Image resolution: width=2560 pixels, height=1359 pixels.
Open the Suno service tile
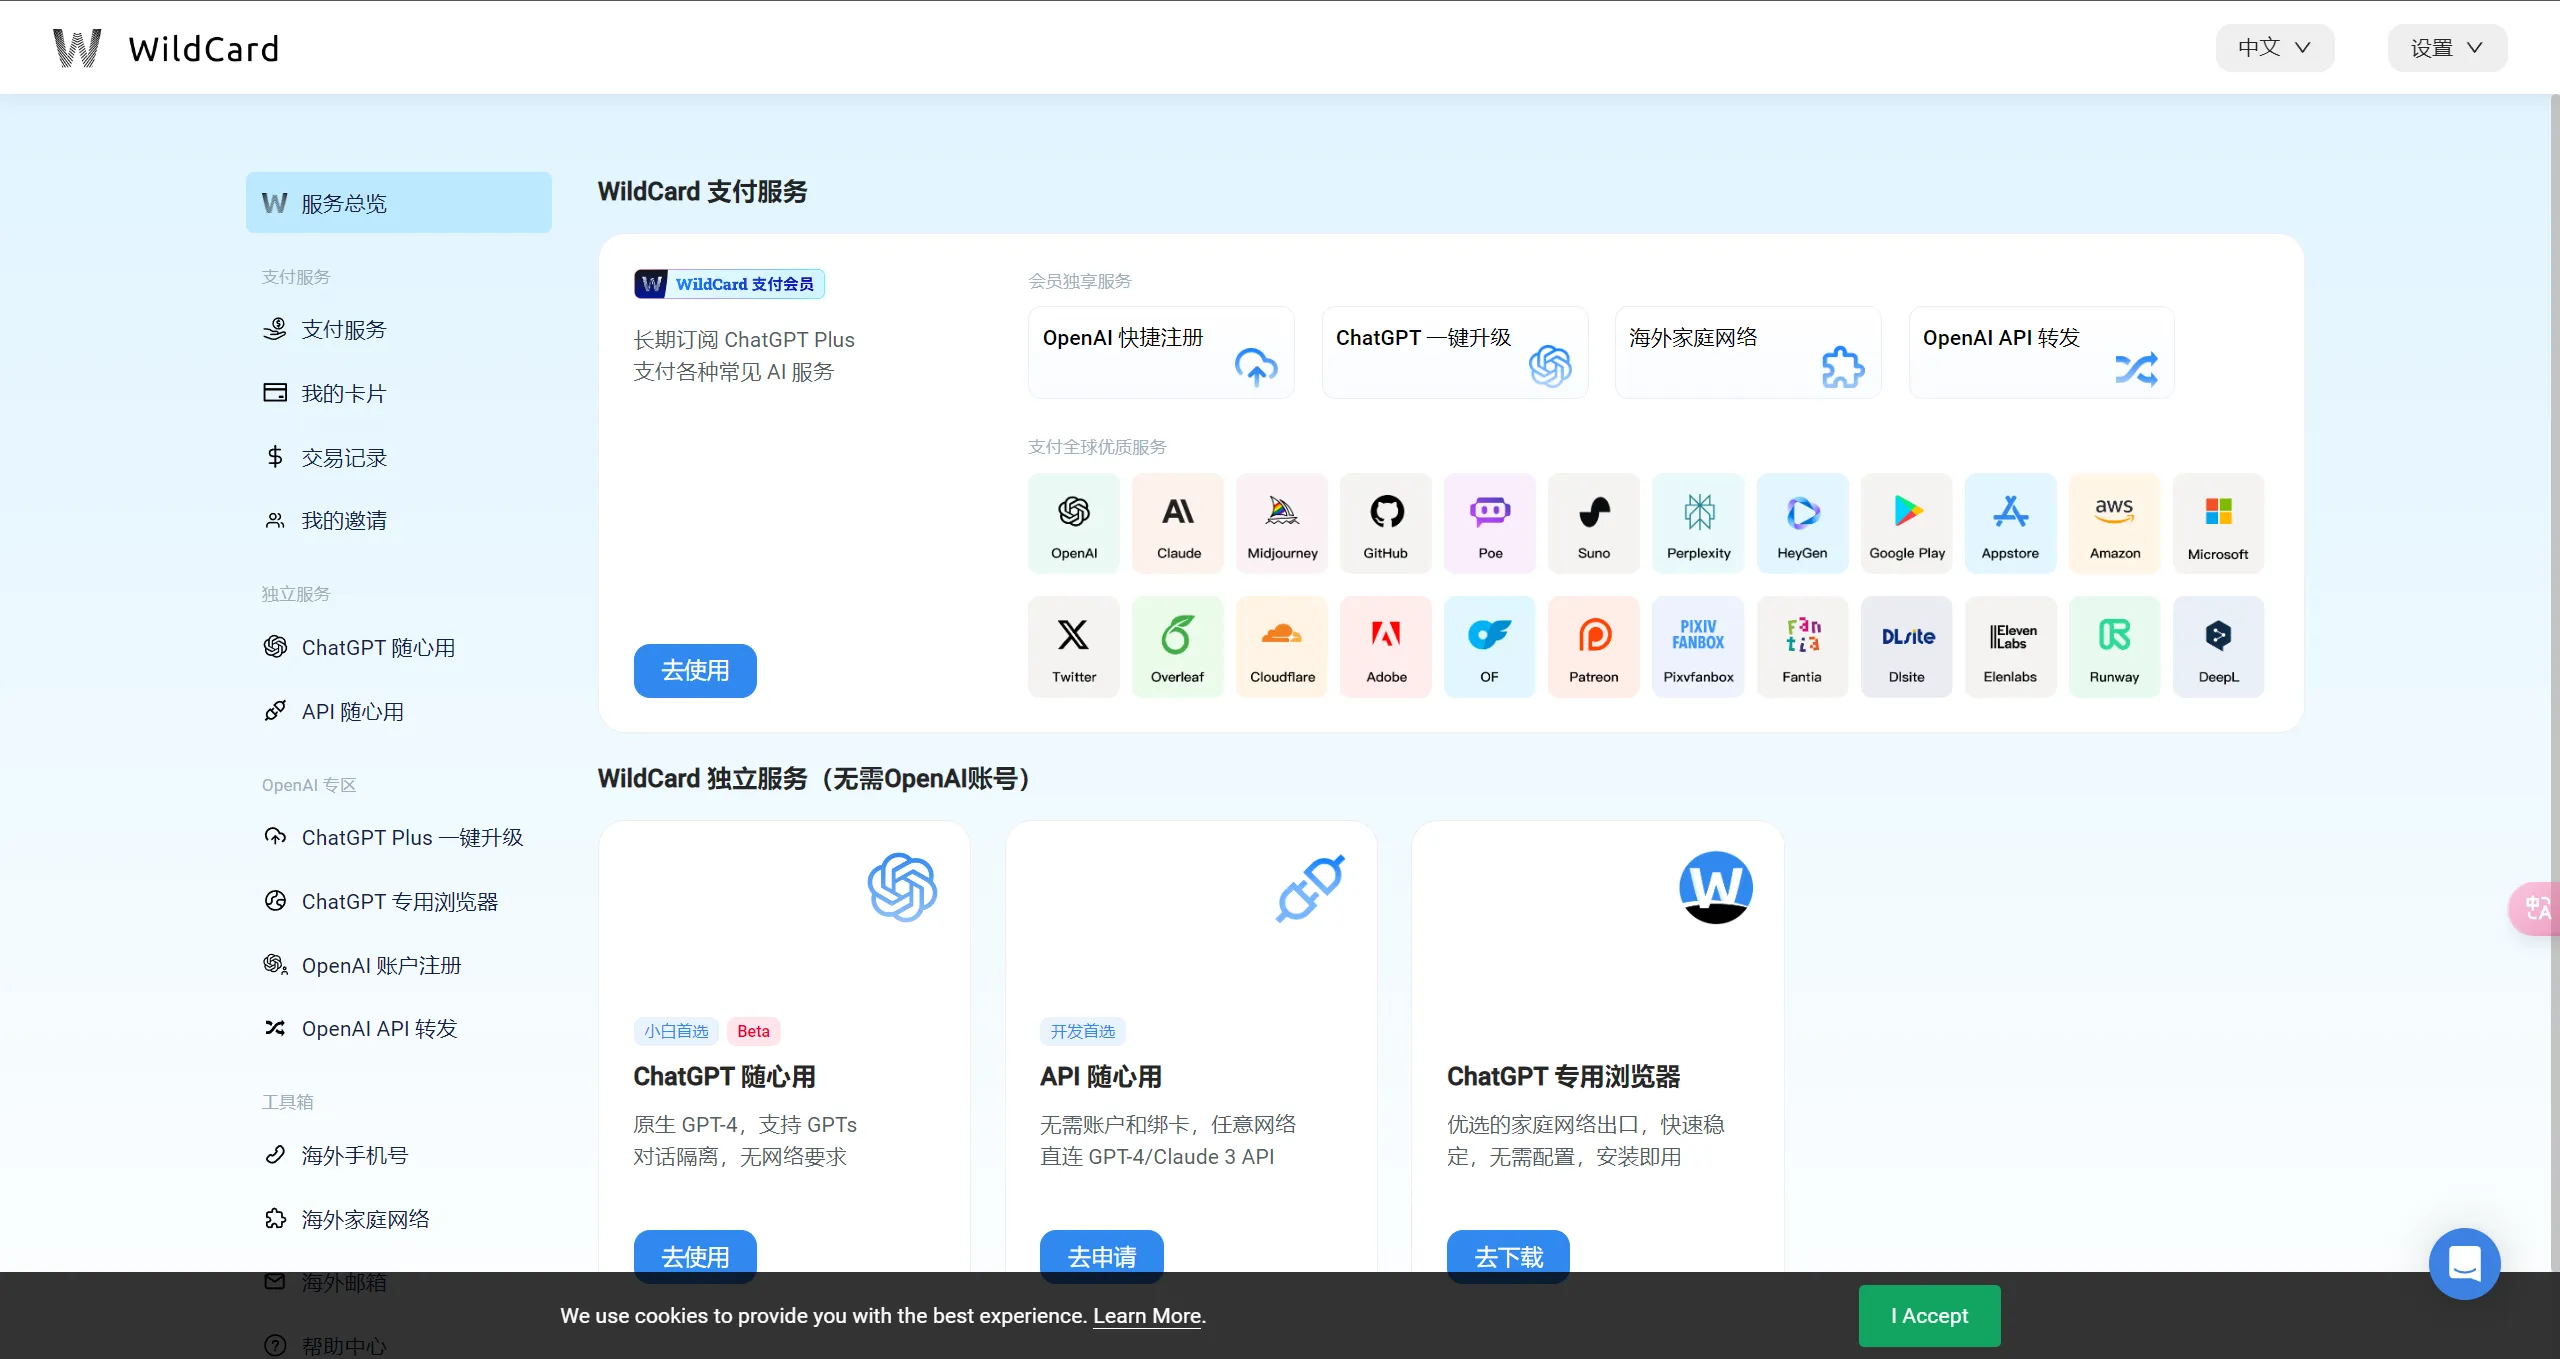click(x=1594, y=523)
